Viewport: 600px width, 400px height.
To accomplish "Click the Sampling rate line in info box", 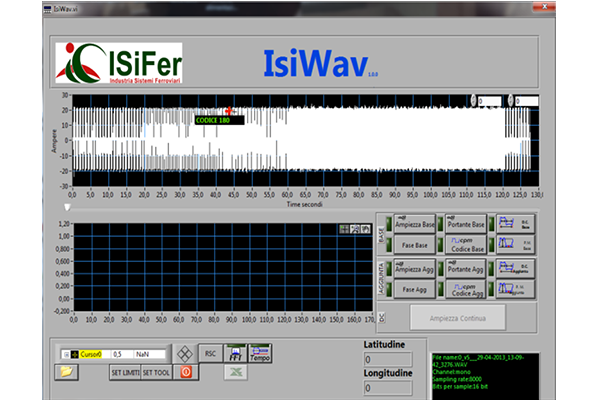I will coord(457,379).
